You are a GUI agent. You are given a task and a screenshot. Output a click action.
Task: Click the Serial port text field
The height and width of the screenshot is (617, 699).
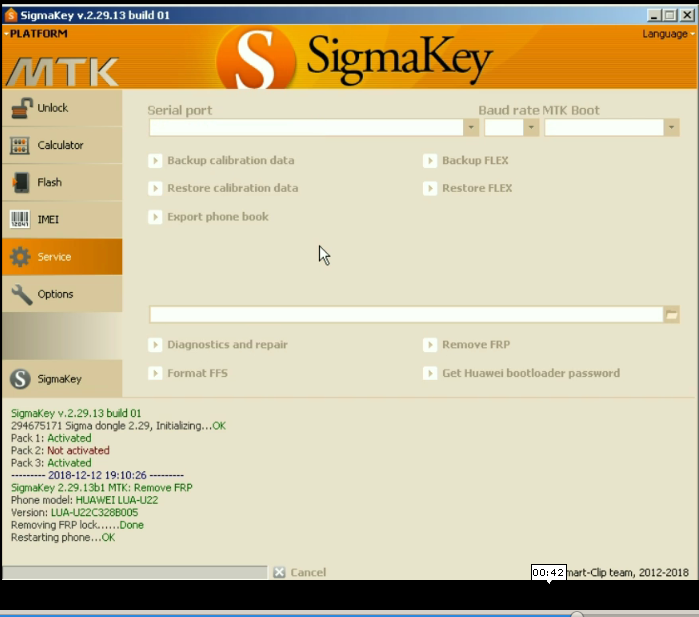click(306, 128)
